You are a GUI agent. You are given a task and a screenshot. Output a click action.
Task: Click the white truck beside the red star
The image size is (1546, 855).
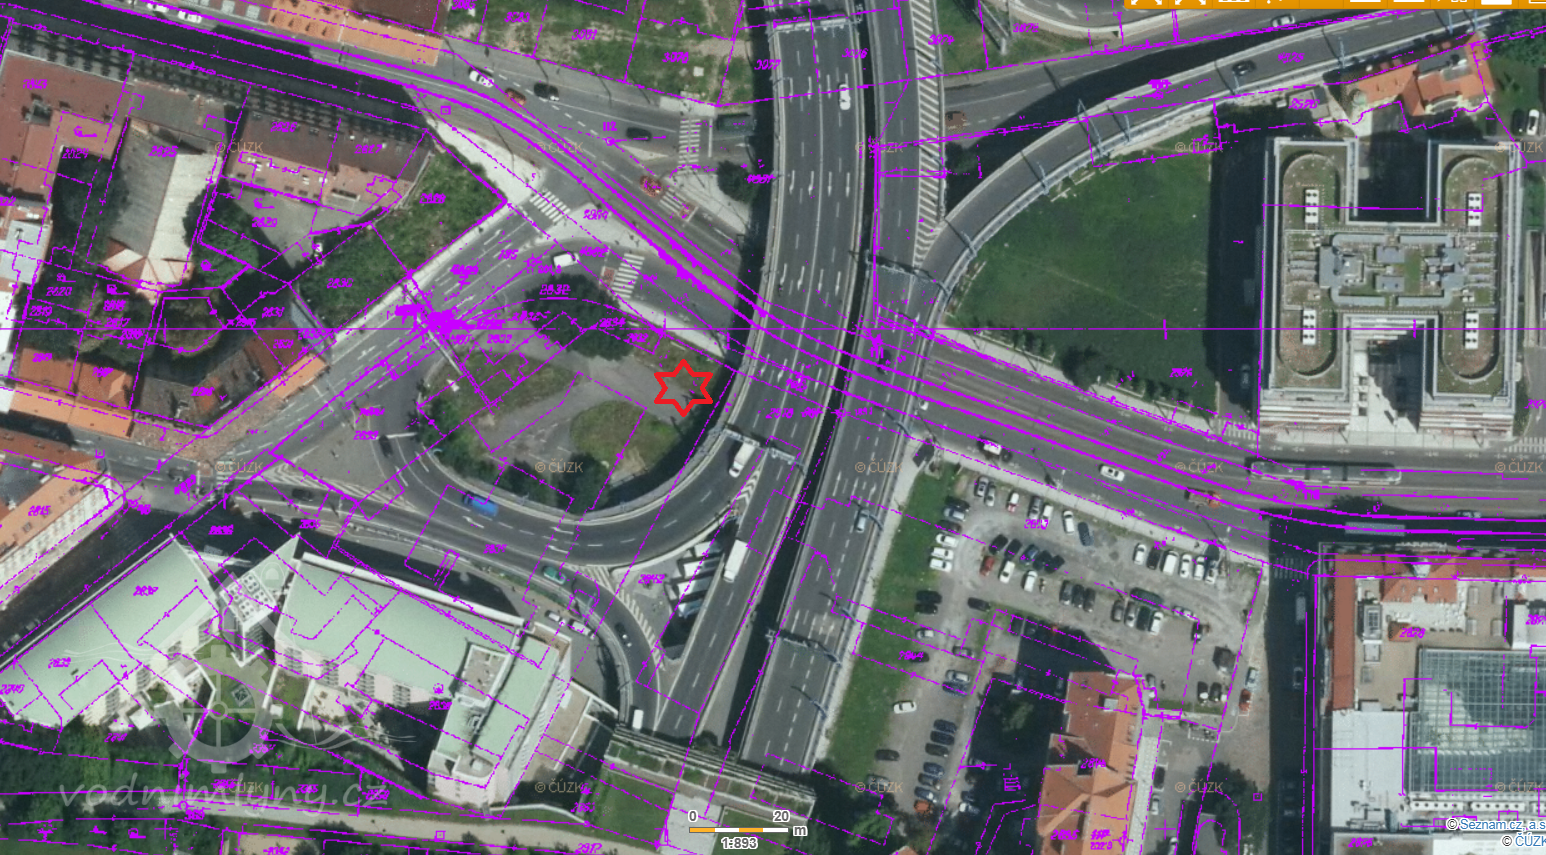[x=742, y=458]
